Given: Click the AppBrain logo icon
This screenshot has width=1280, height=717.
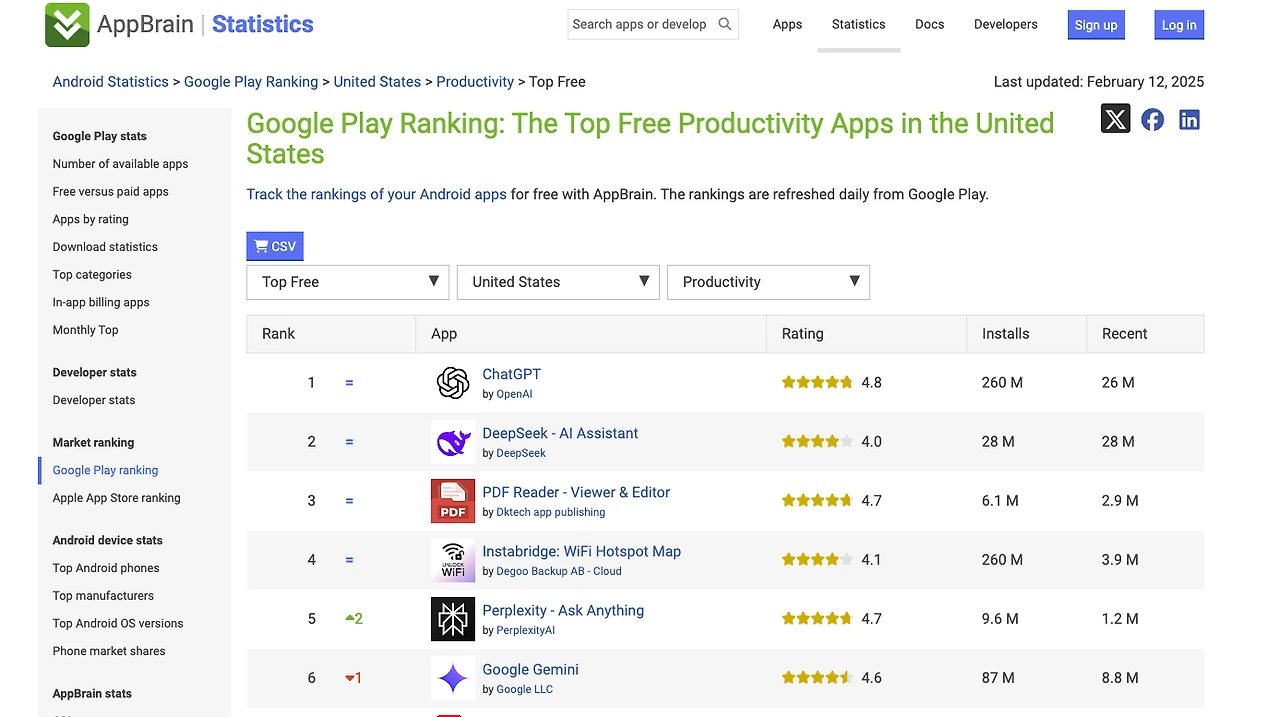Looking at the screenshot, I should (67, 25).
